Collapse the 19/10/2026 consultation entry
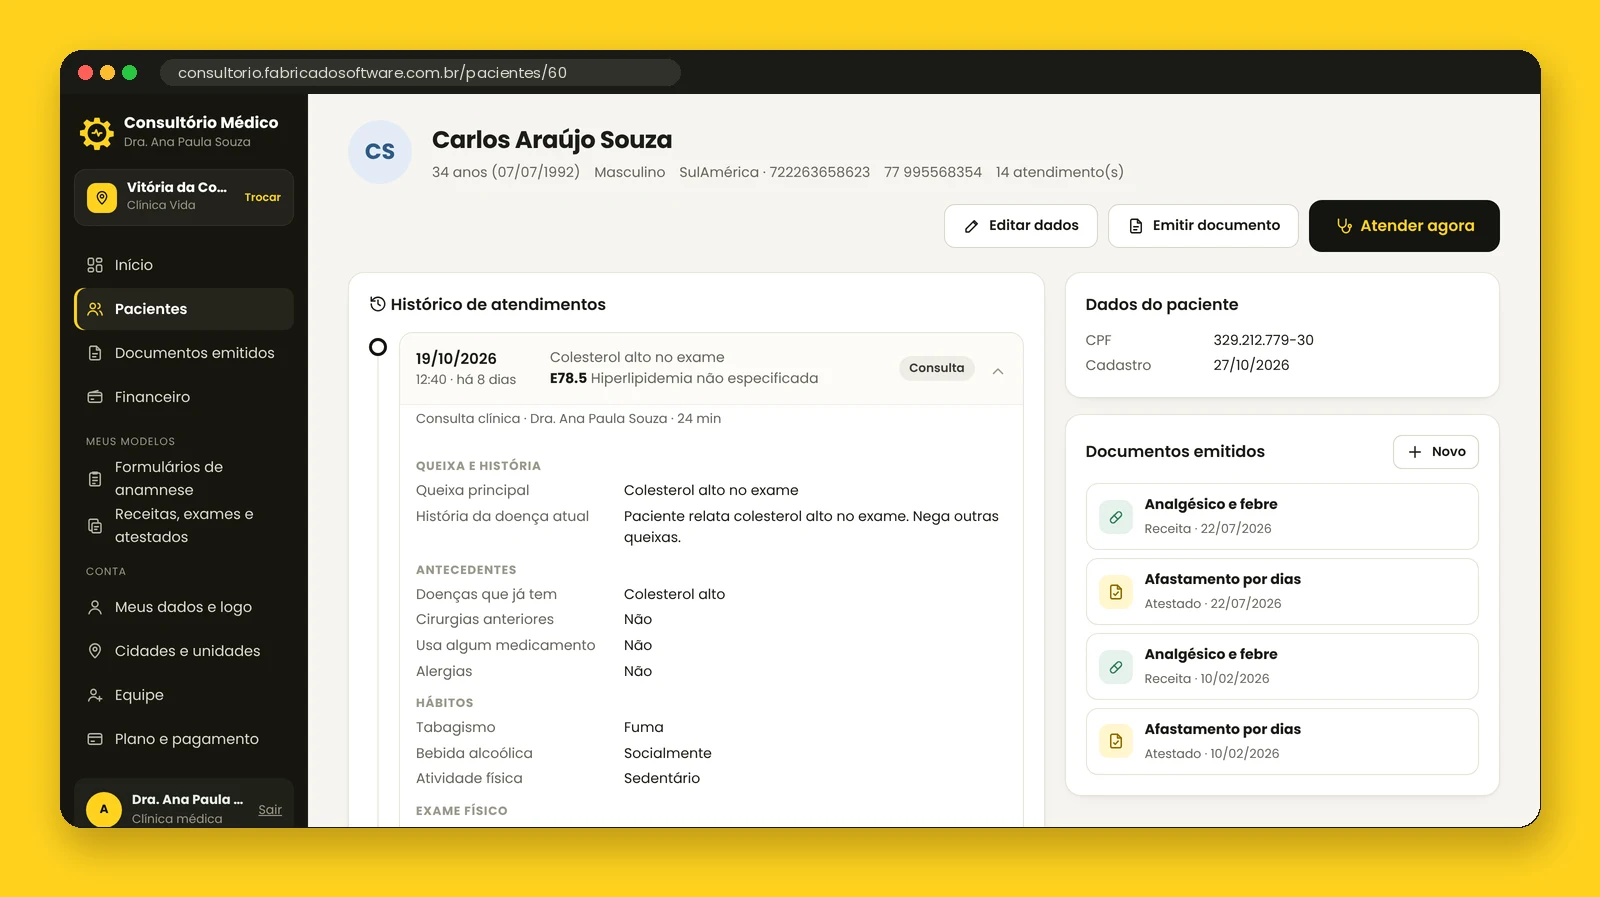The image size is (1600, 897). (998, 370)
